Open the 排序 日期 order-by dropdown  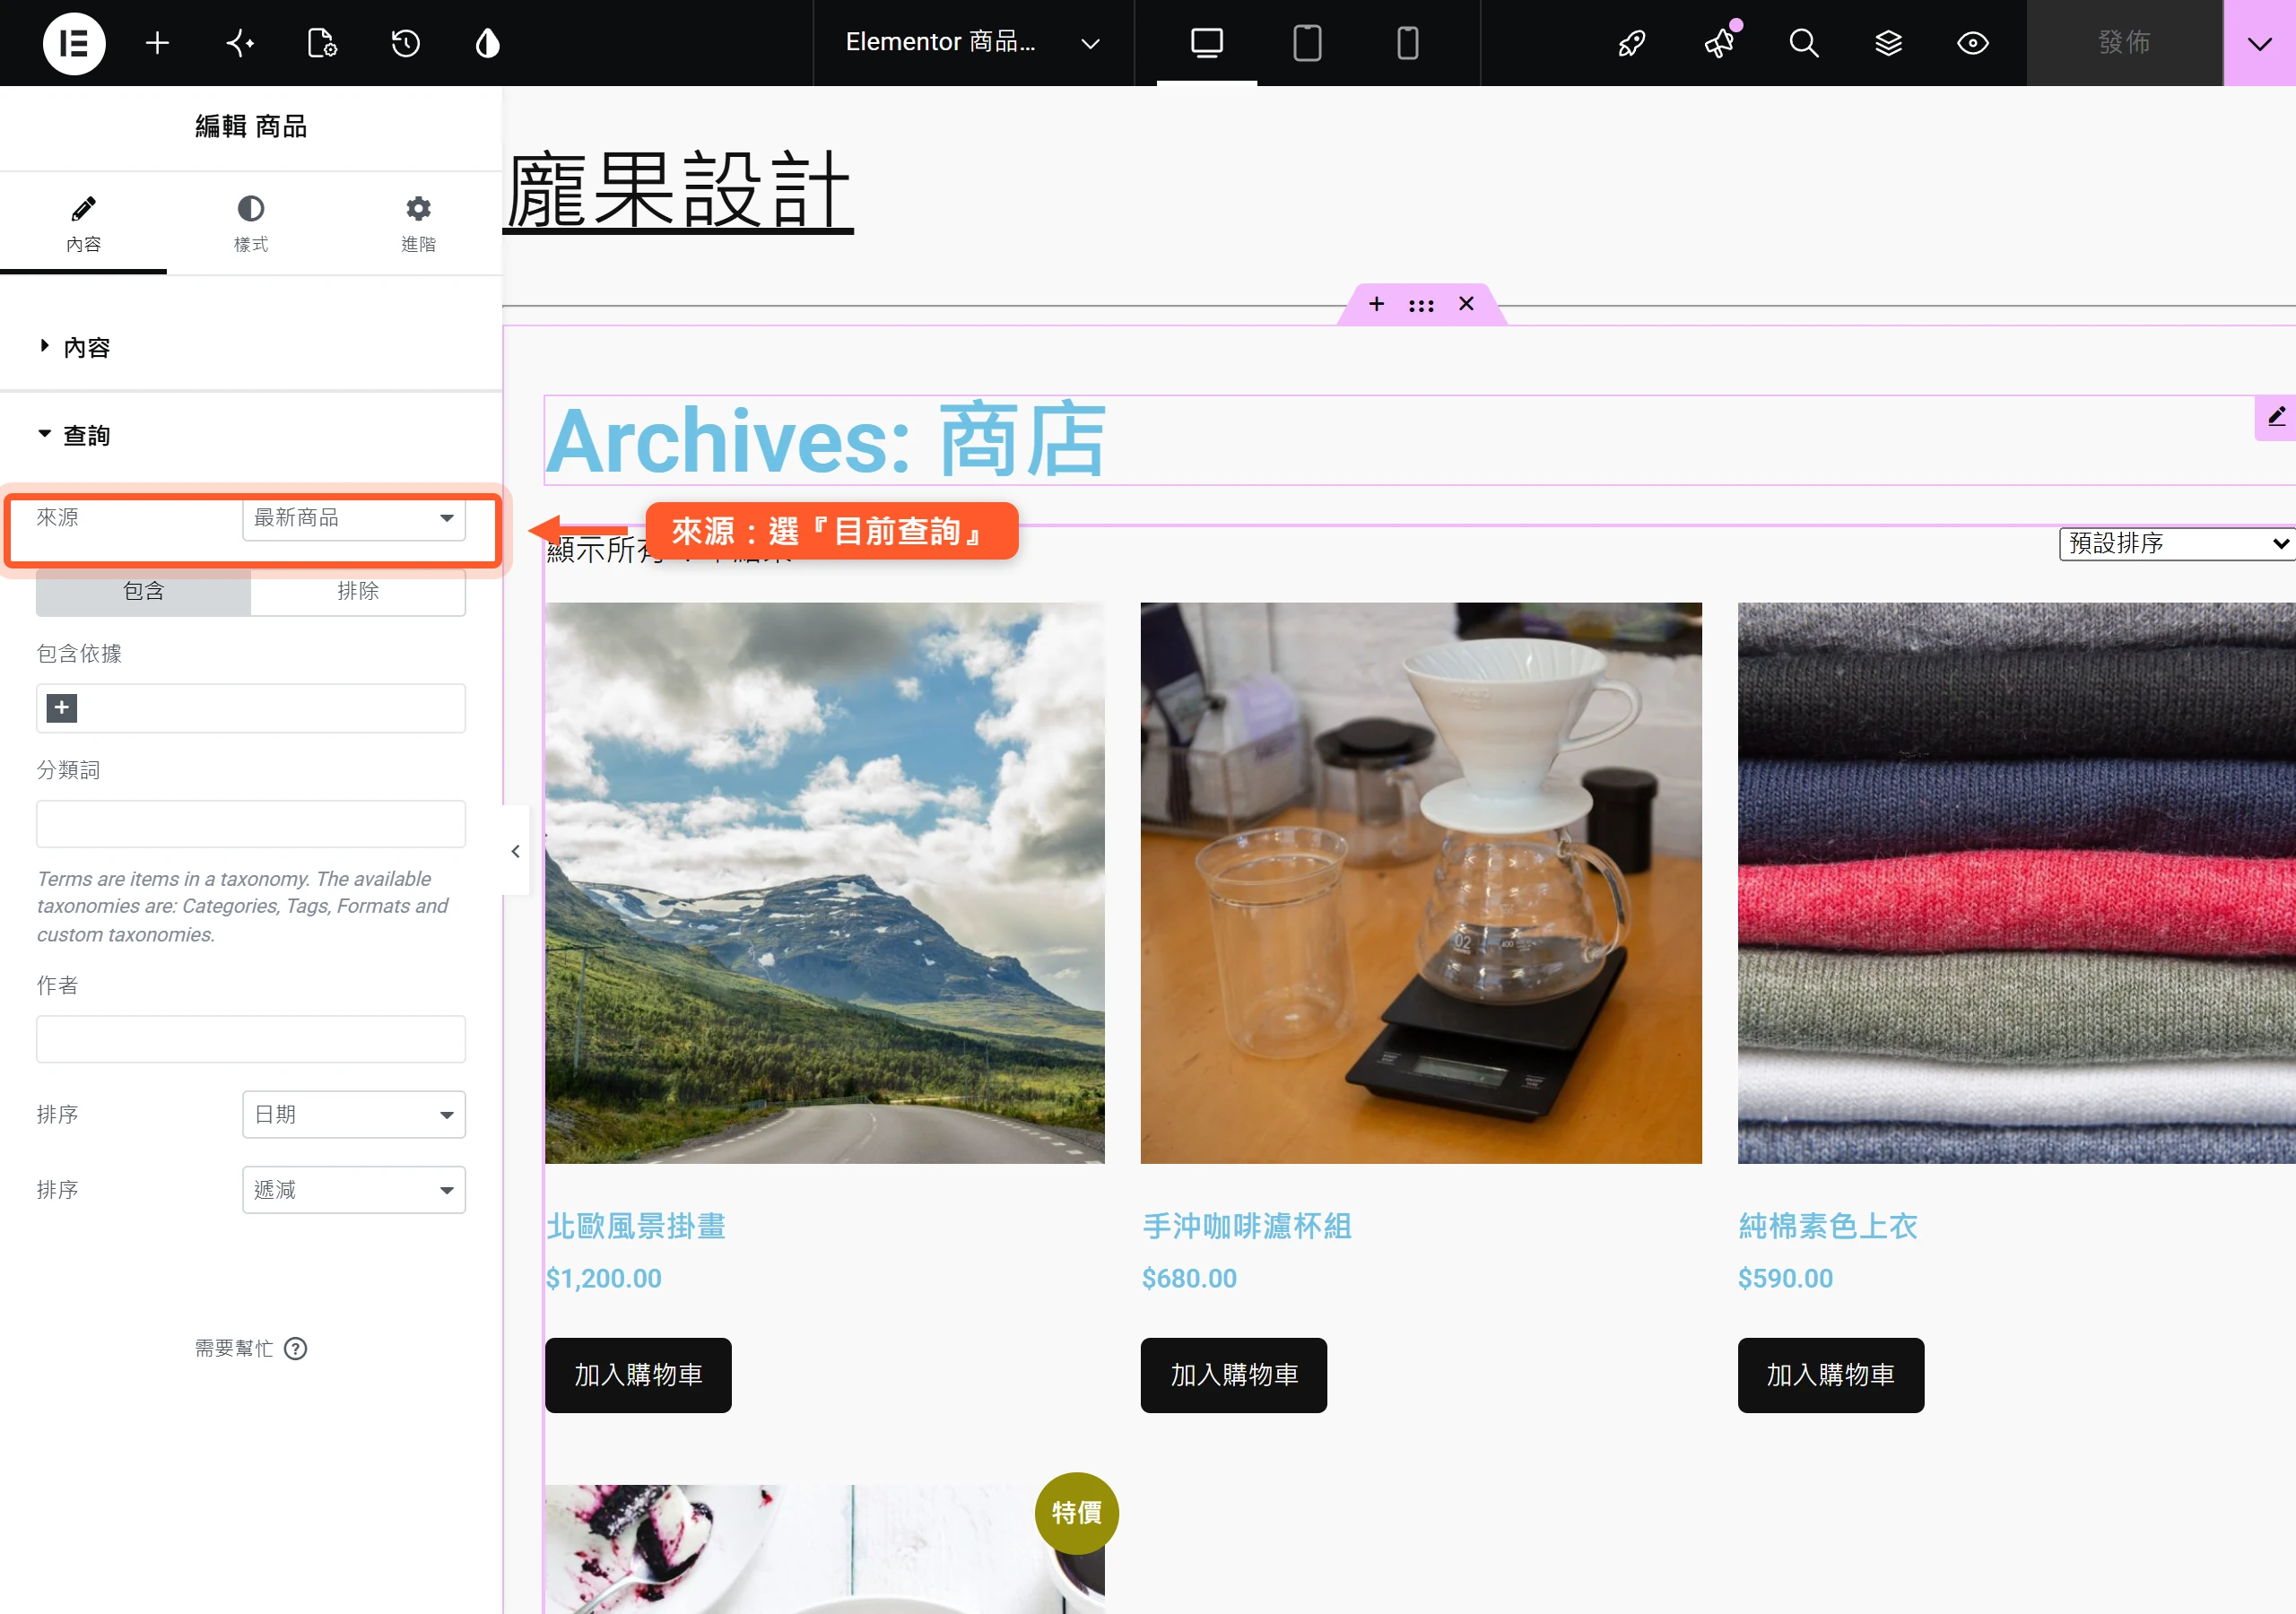tap(354, 1114)
